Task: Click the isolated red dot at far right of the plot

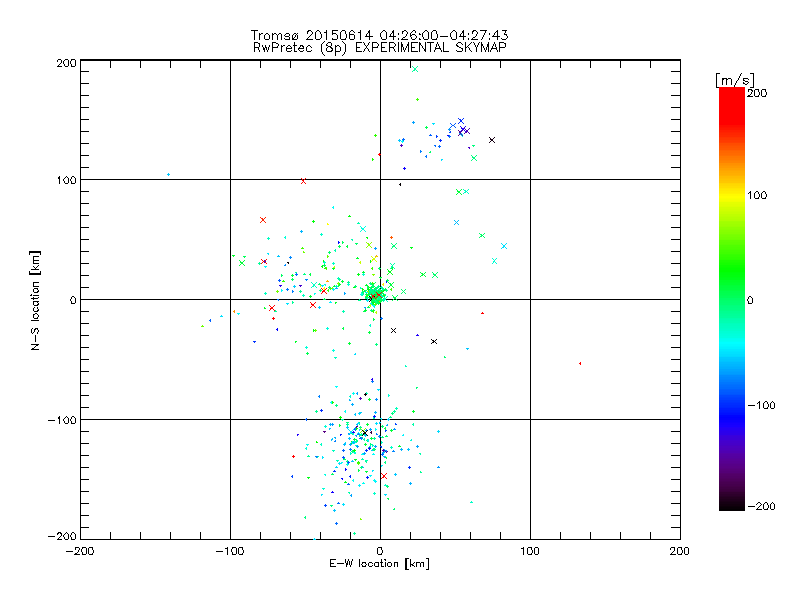Action: click(580, 363)
